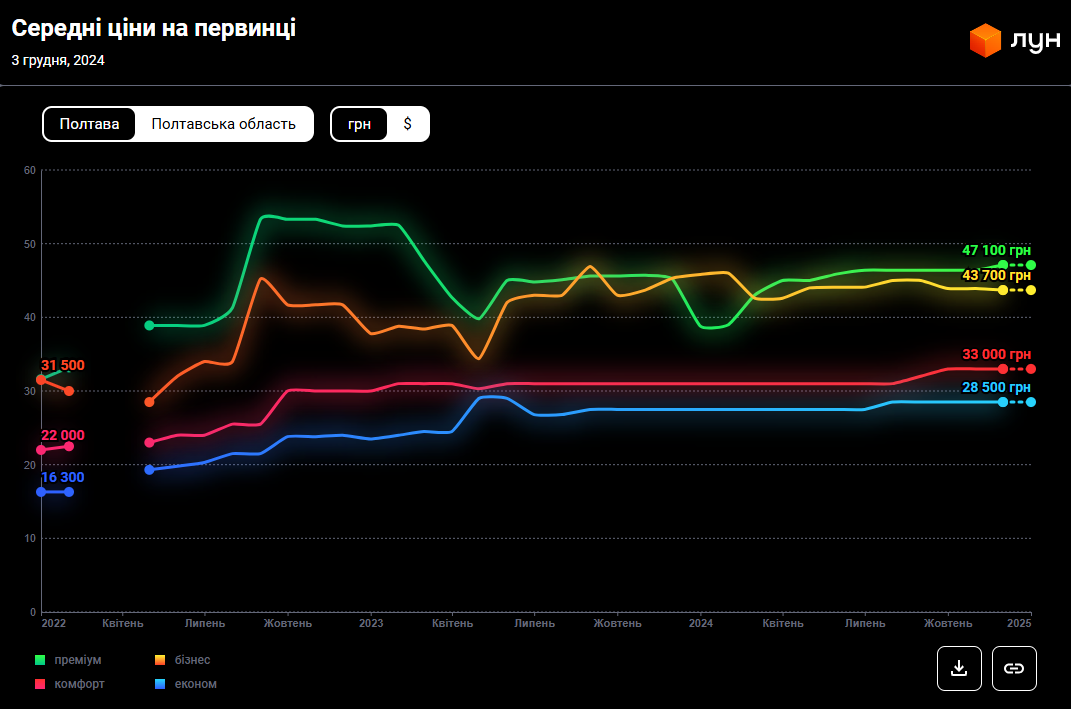Switch currency to dollar sign

click(407, 124)
